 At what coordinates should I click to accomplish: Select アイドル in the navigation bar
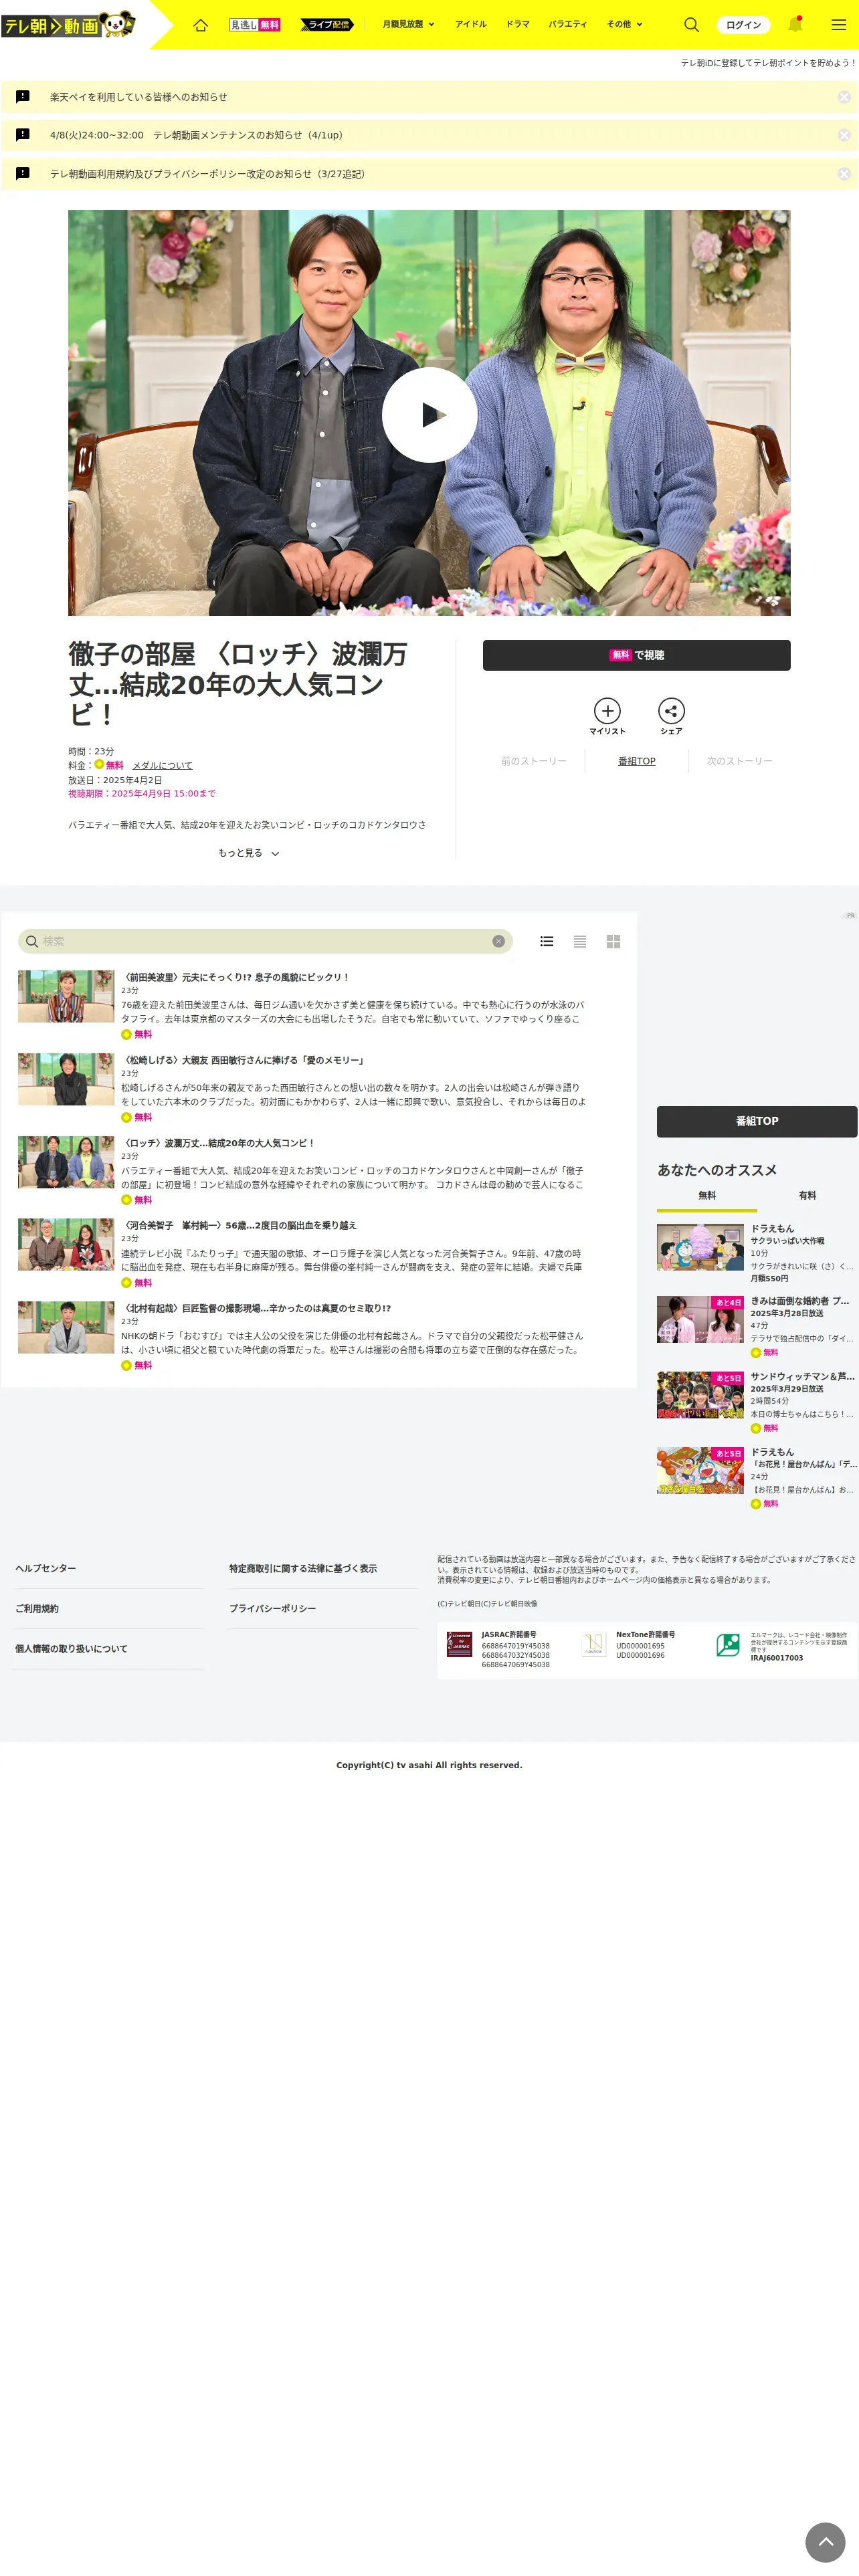coord(470,24)
